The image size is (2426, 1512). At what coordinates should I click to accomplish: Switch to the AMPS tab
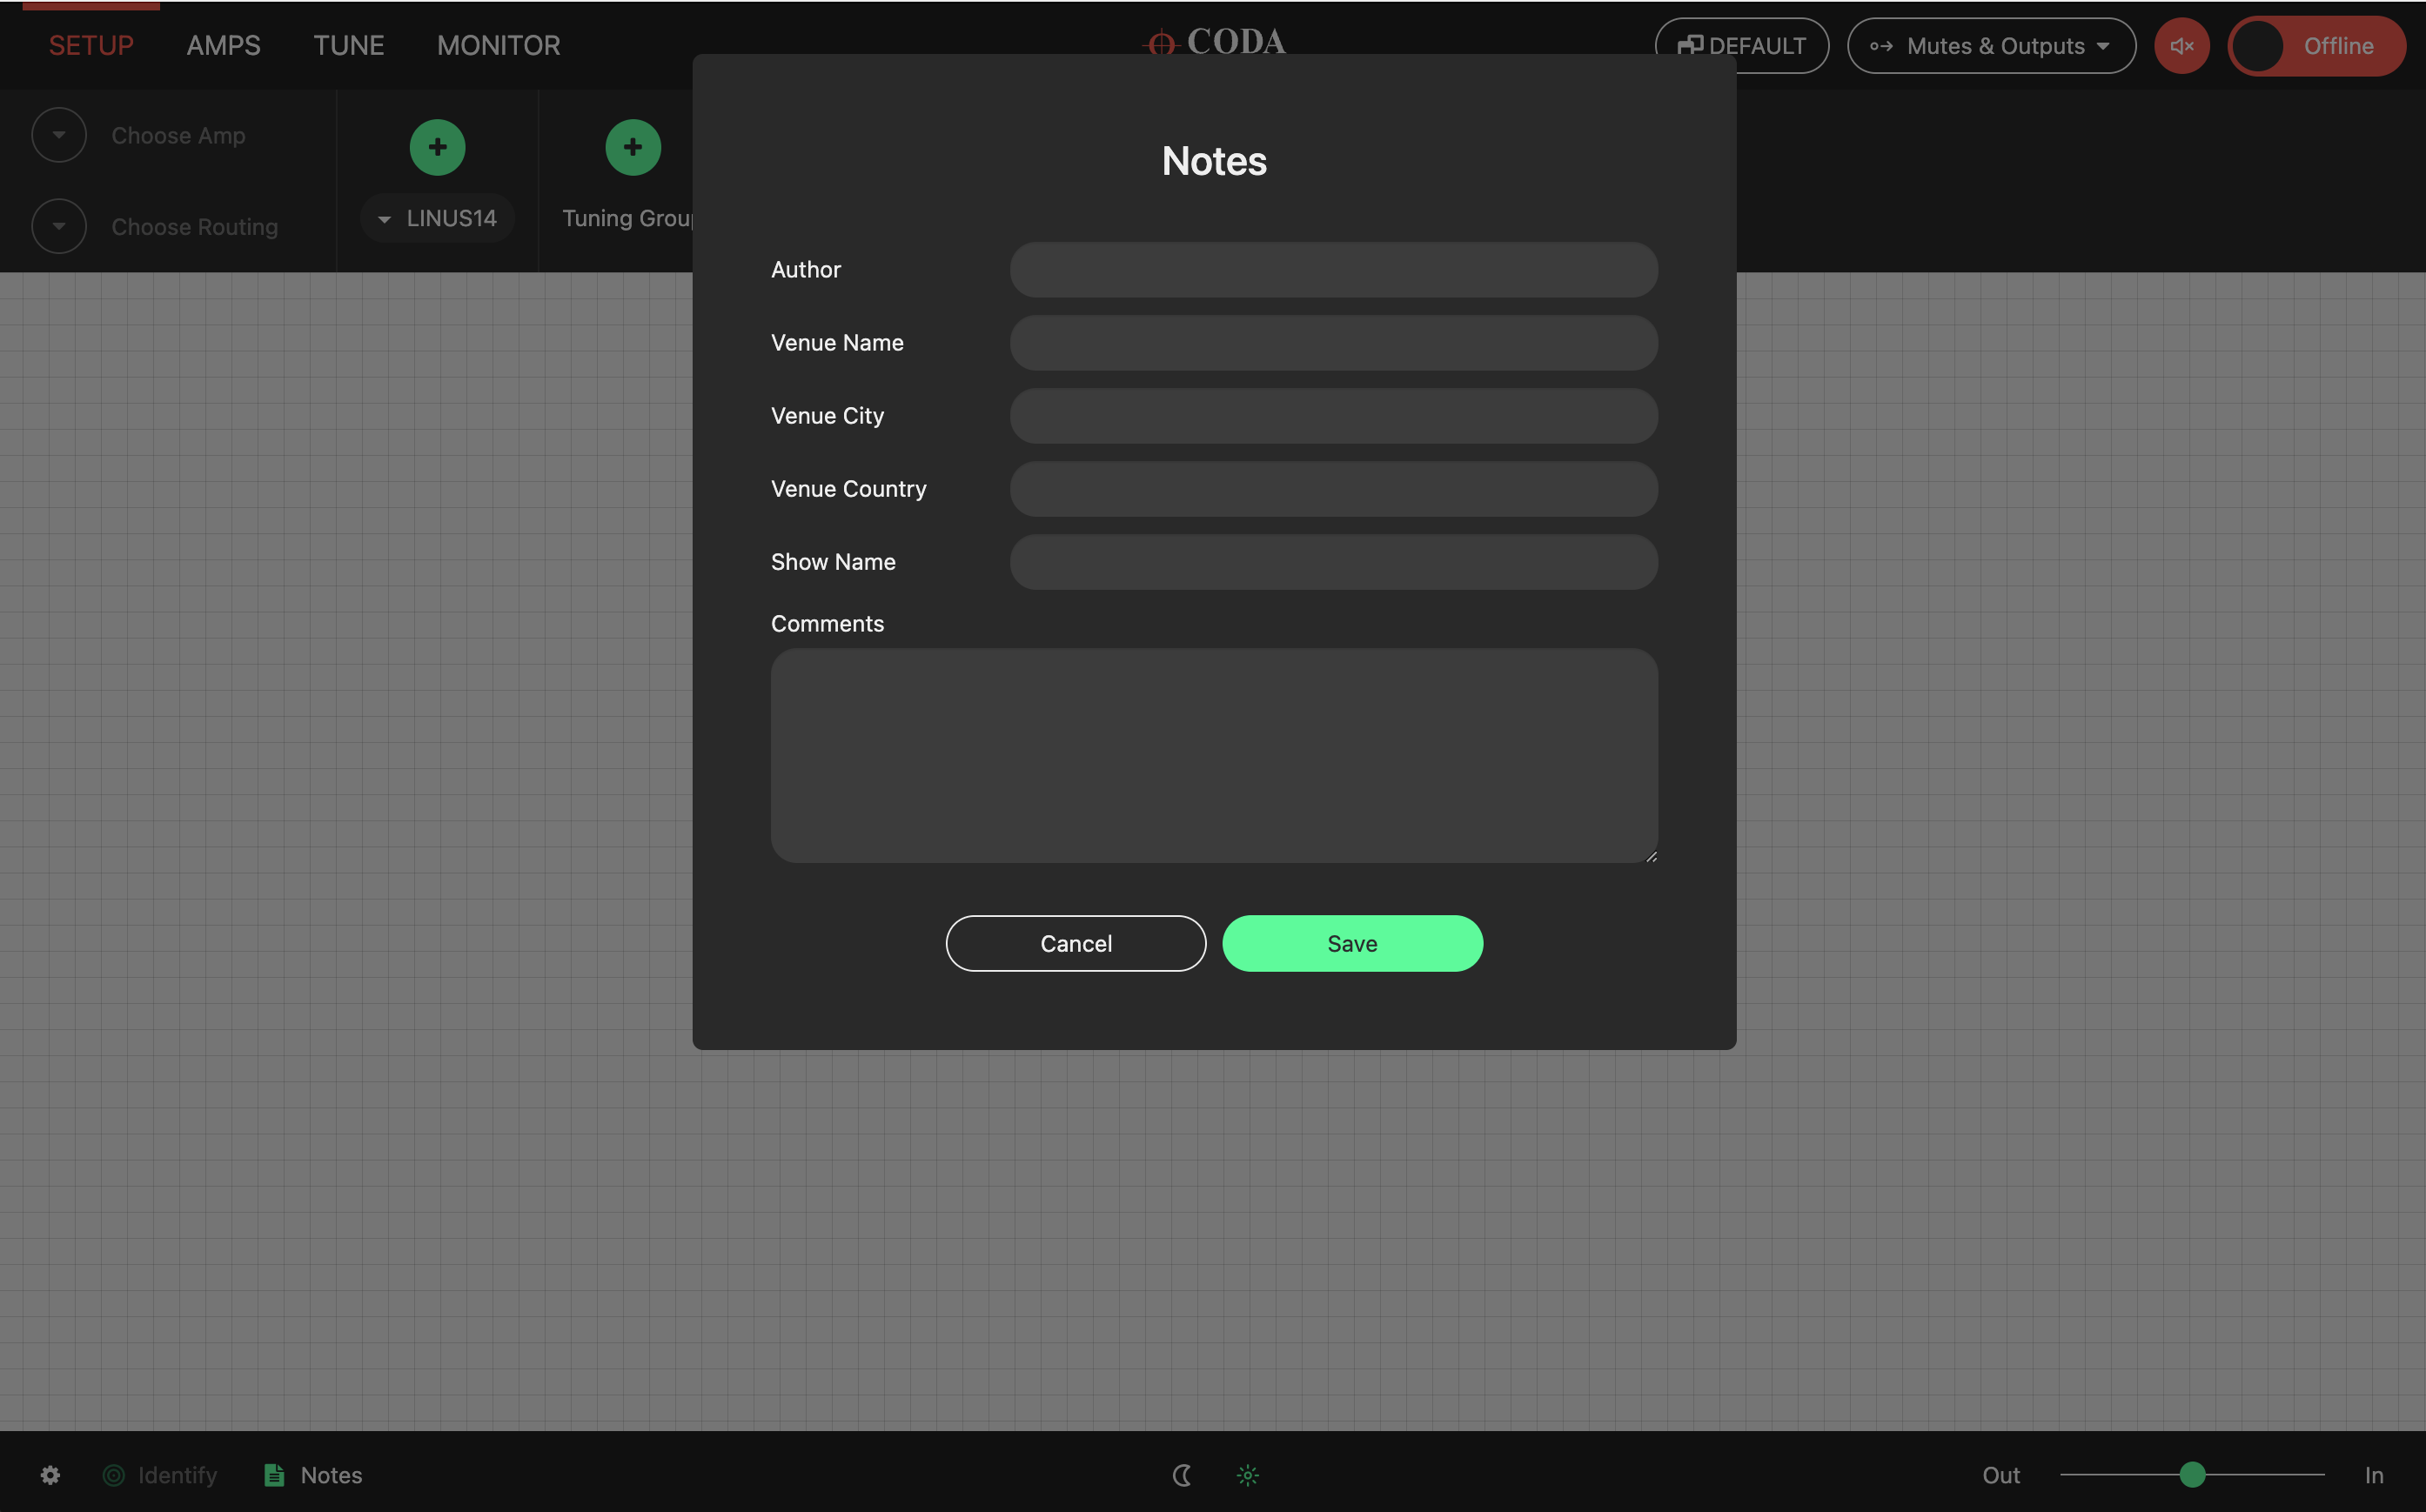point(223,45)
